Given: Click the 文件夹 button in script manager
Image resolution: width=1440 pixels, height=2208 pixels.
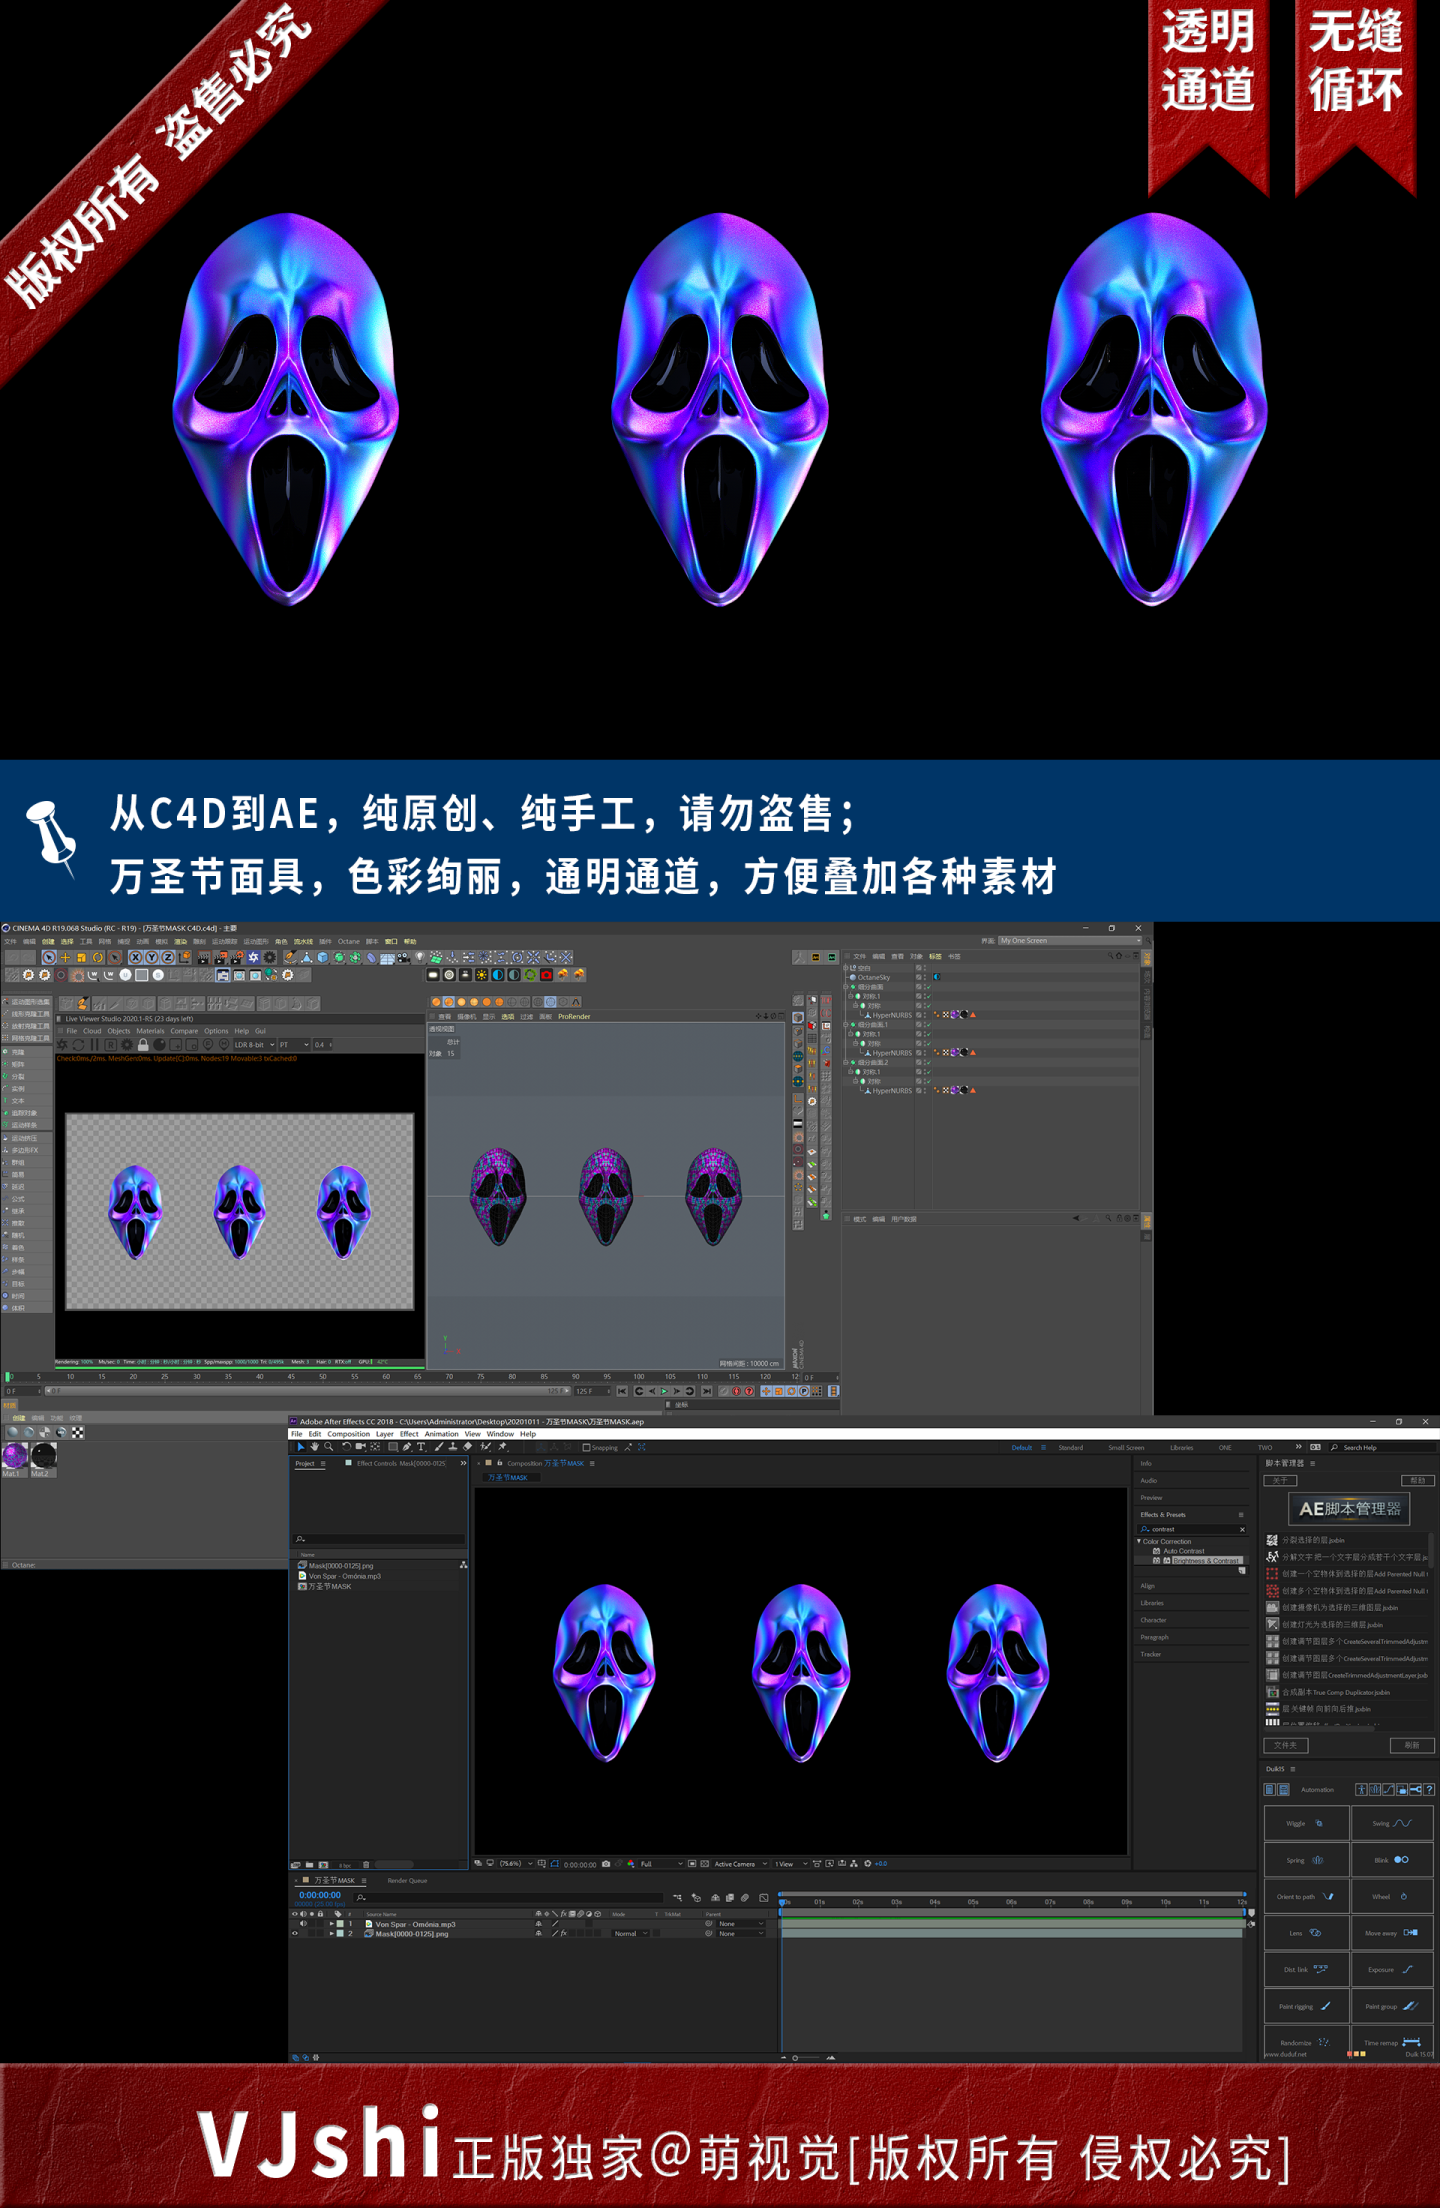Looking at the screenshot, I should [1286, 1745].
